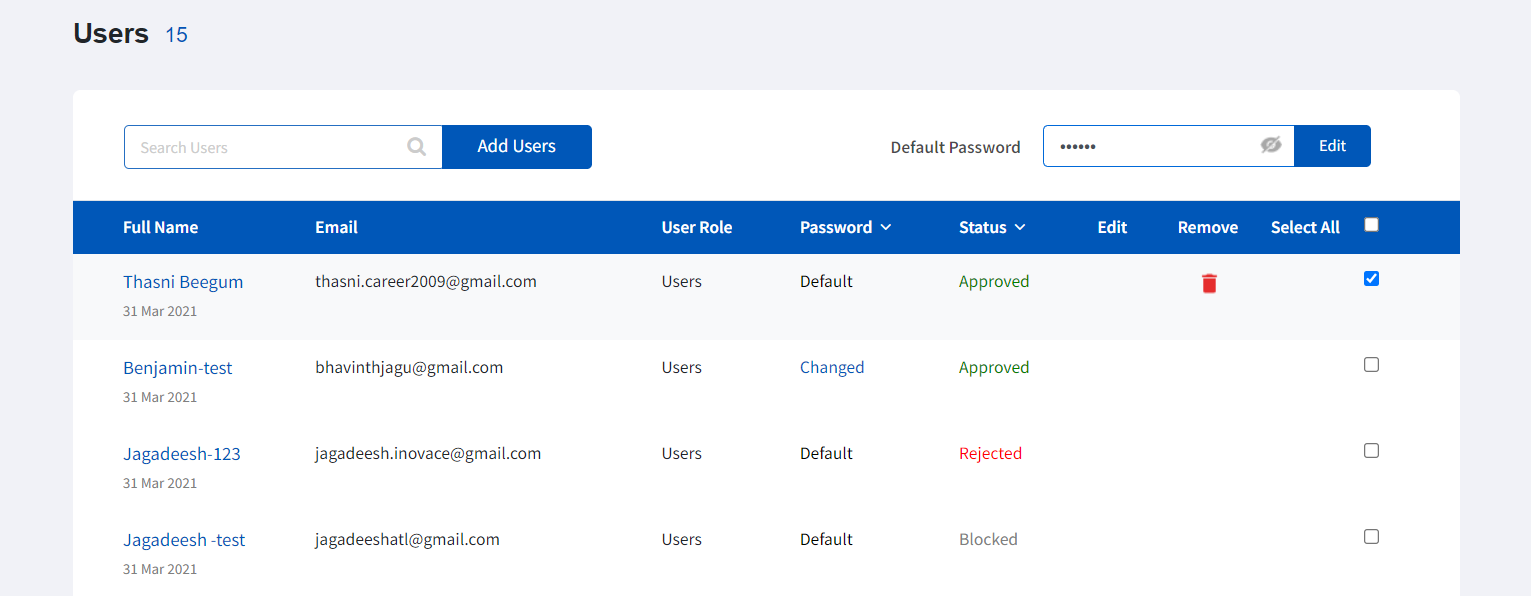Expand the Password column filter dropdown
This screenshot has height=596, width=1531.
886,228
